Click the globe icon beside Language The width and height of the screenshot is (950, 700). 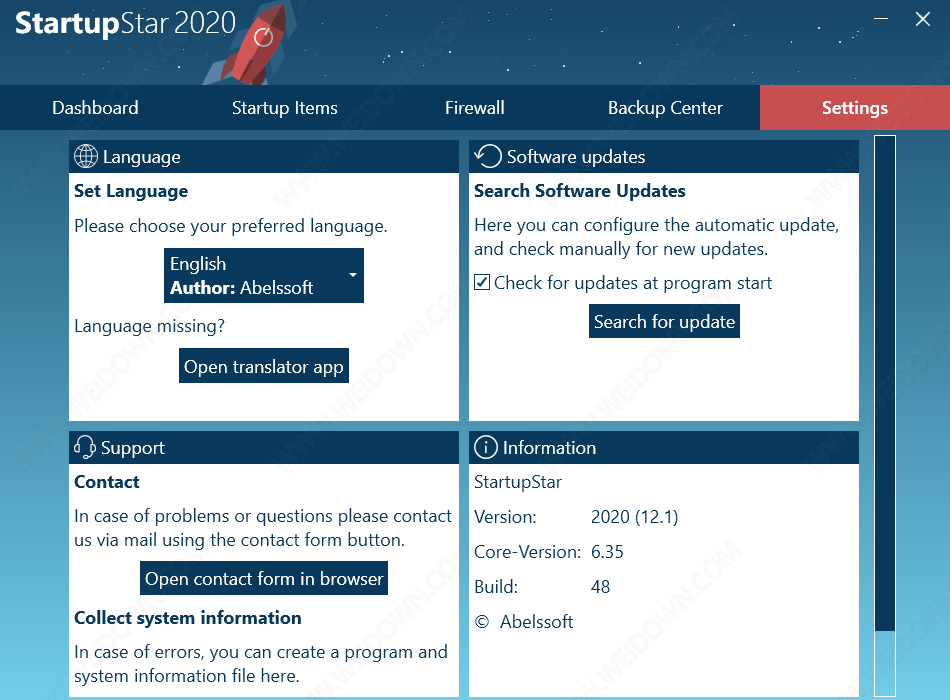tap(85, 156)
